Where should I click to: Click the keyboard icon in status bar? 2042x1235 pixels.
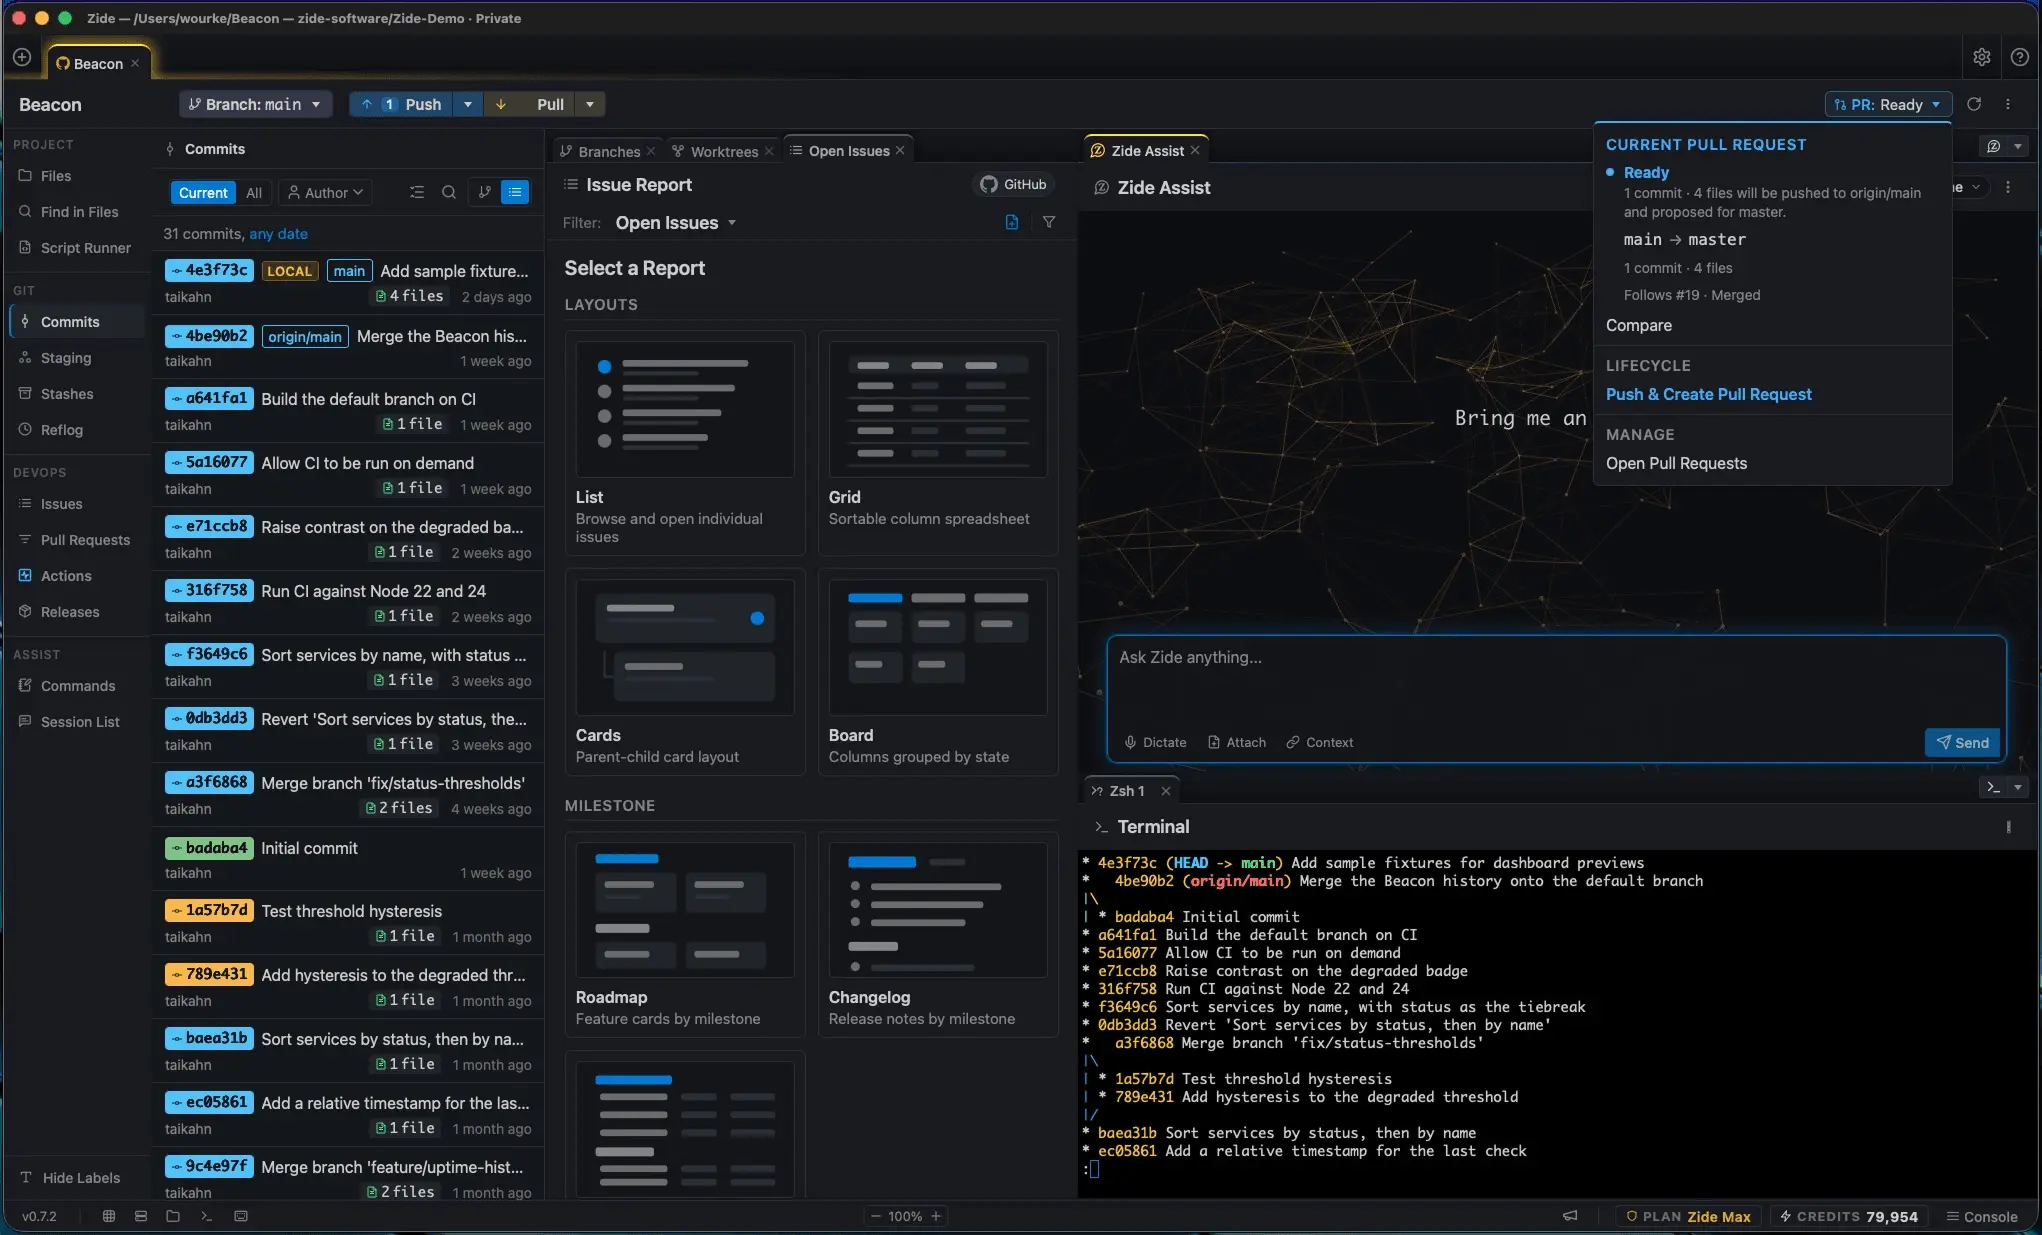pyautogui.click(x=241, y=1216)
